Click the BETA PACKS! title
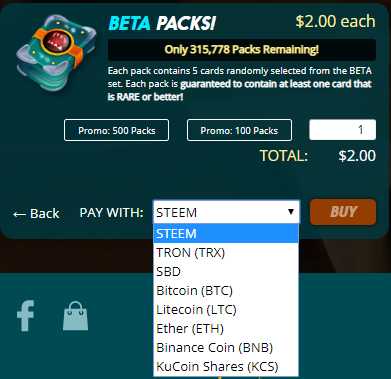The height and width of the screenshot is (379, 391). click(162, 23)
